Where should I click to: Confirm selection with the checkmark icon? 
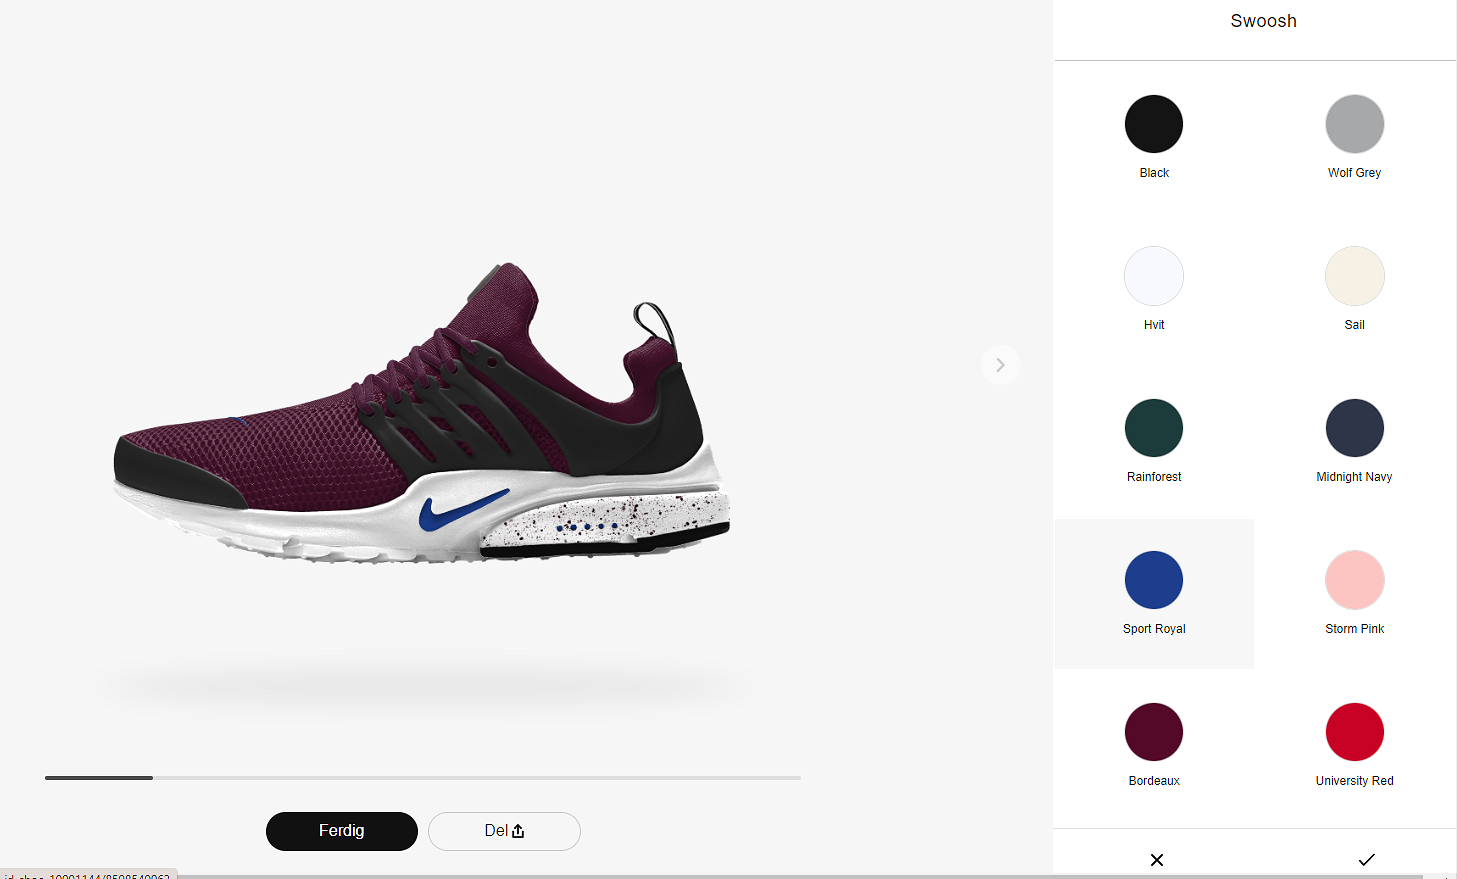point(1367,860)
